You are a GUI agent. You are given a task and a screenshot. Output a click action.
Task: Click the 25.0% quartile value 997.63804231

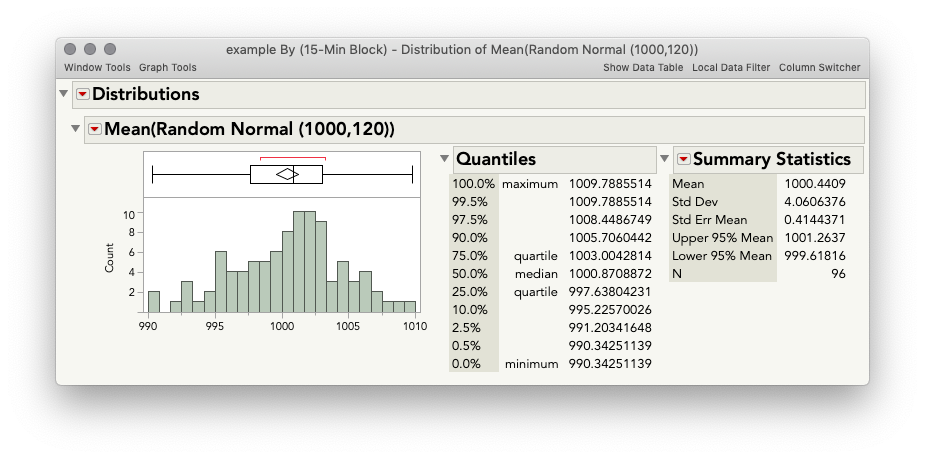click(x=610, y=292)
